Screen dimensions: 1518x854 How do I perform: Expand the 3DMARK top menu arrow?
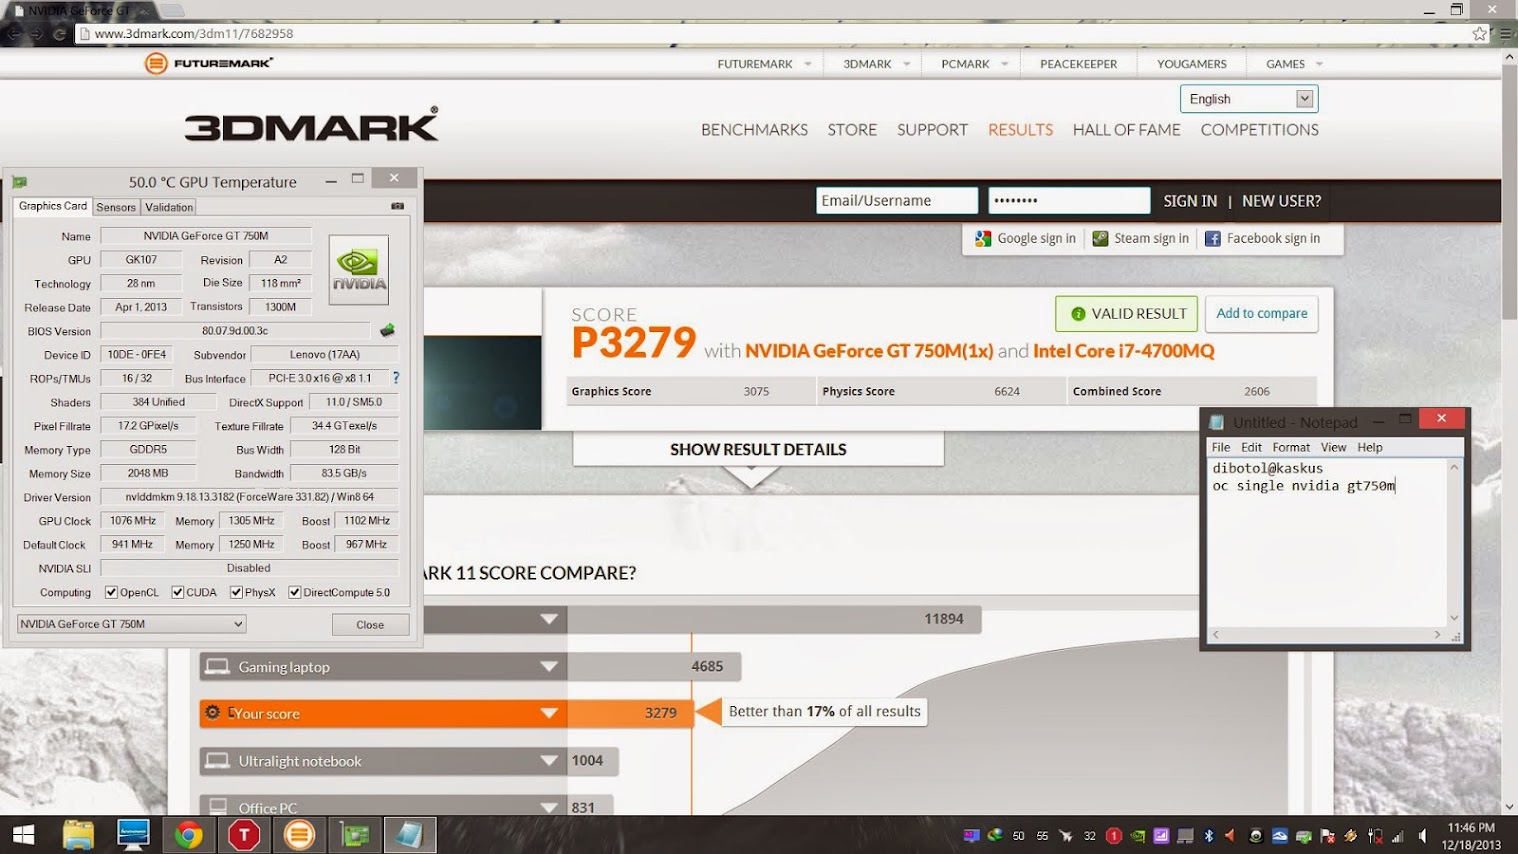click(x=906, y=64)
